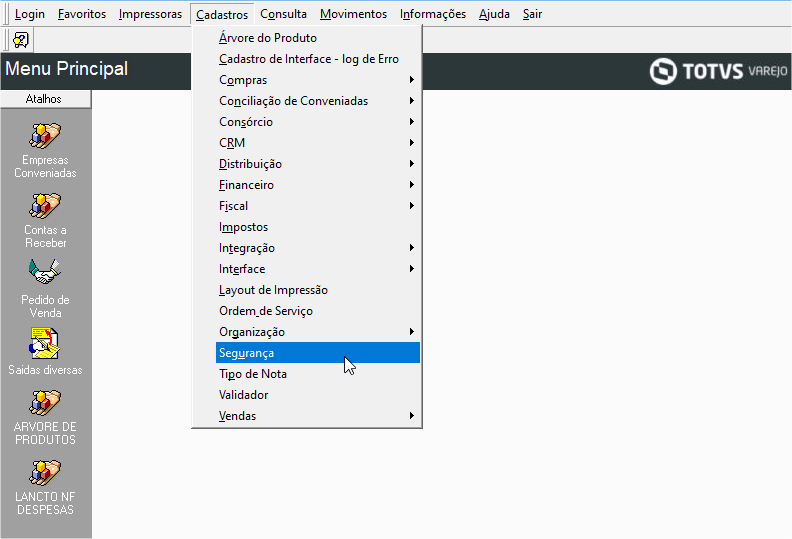Open the Saidas diversas shortcut icon
Viewport: 792px width, 539px height.
45,344
